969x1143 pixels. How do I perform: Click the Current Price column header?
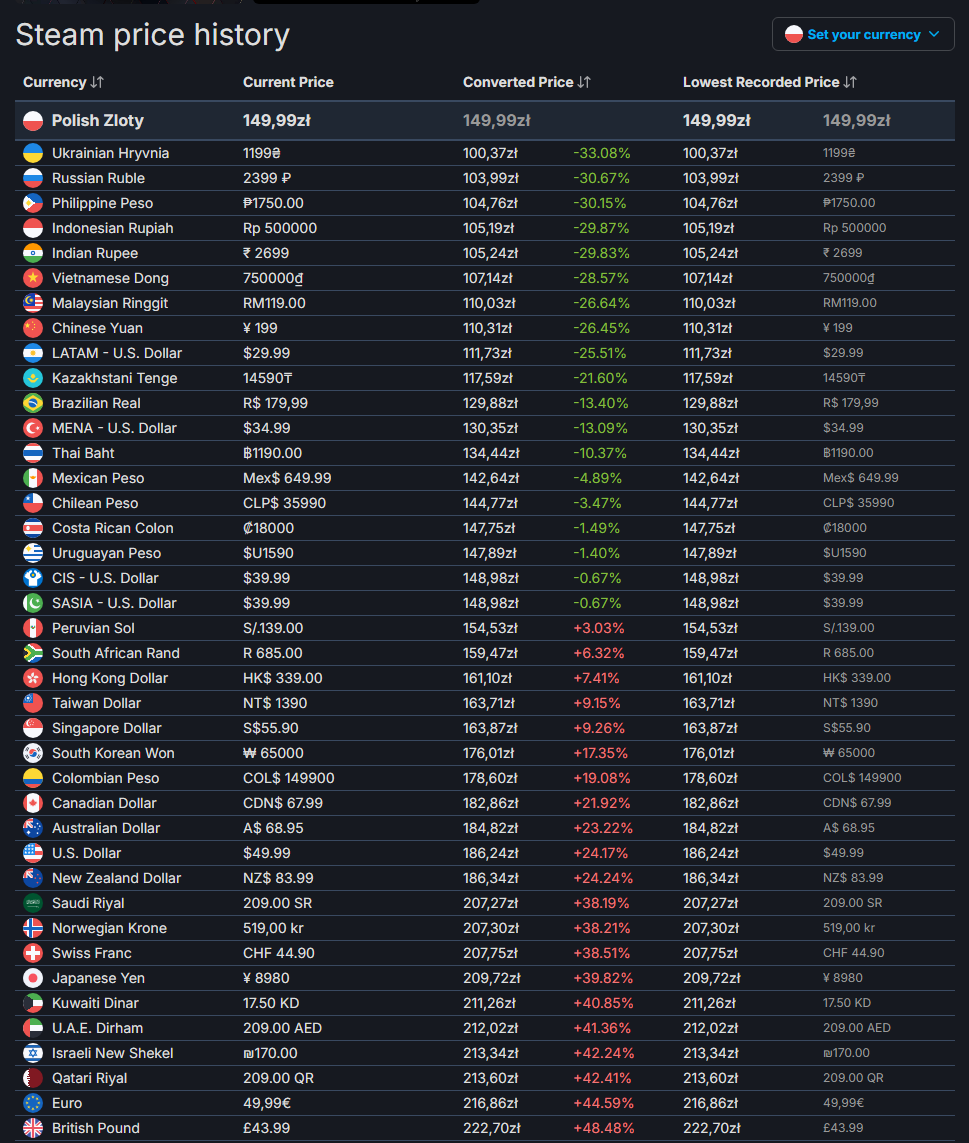click(288, 82)
